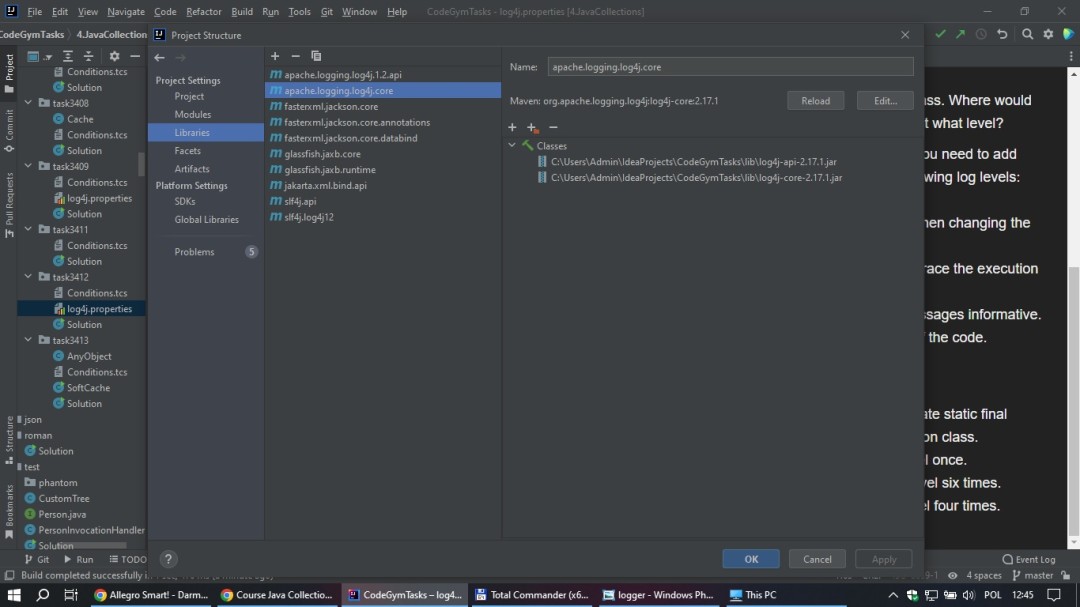Open Task View on the taskbar

(71, 595)
